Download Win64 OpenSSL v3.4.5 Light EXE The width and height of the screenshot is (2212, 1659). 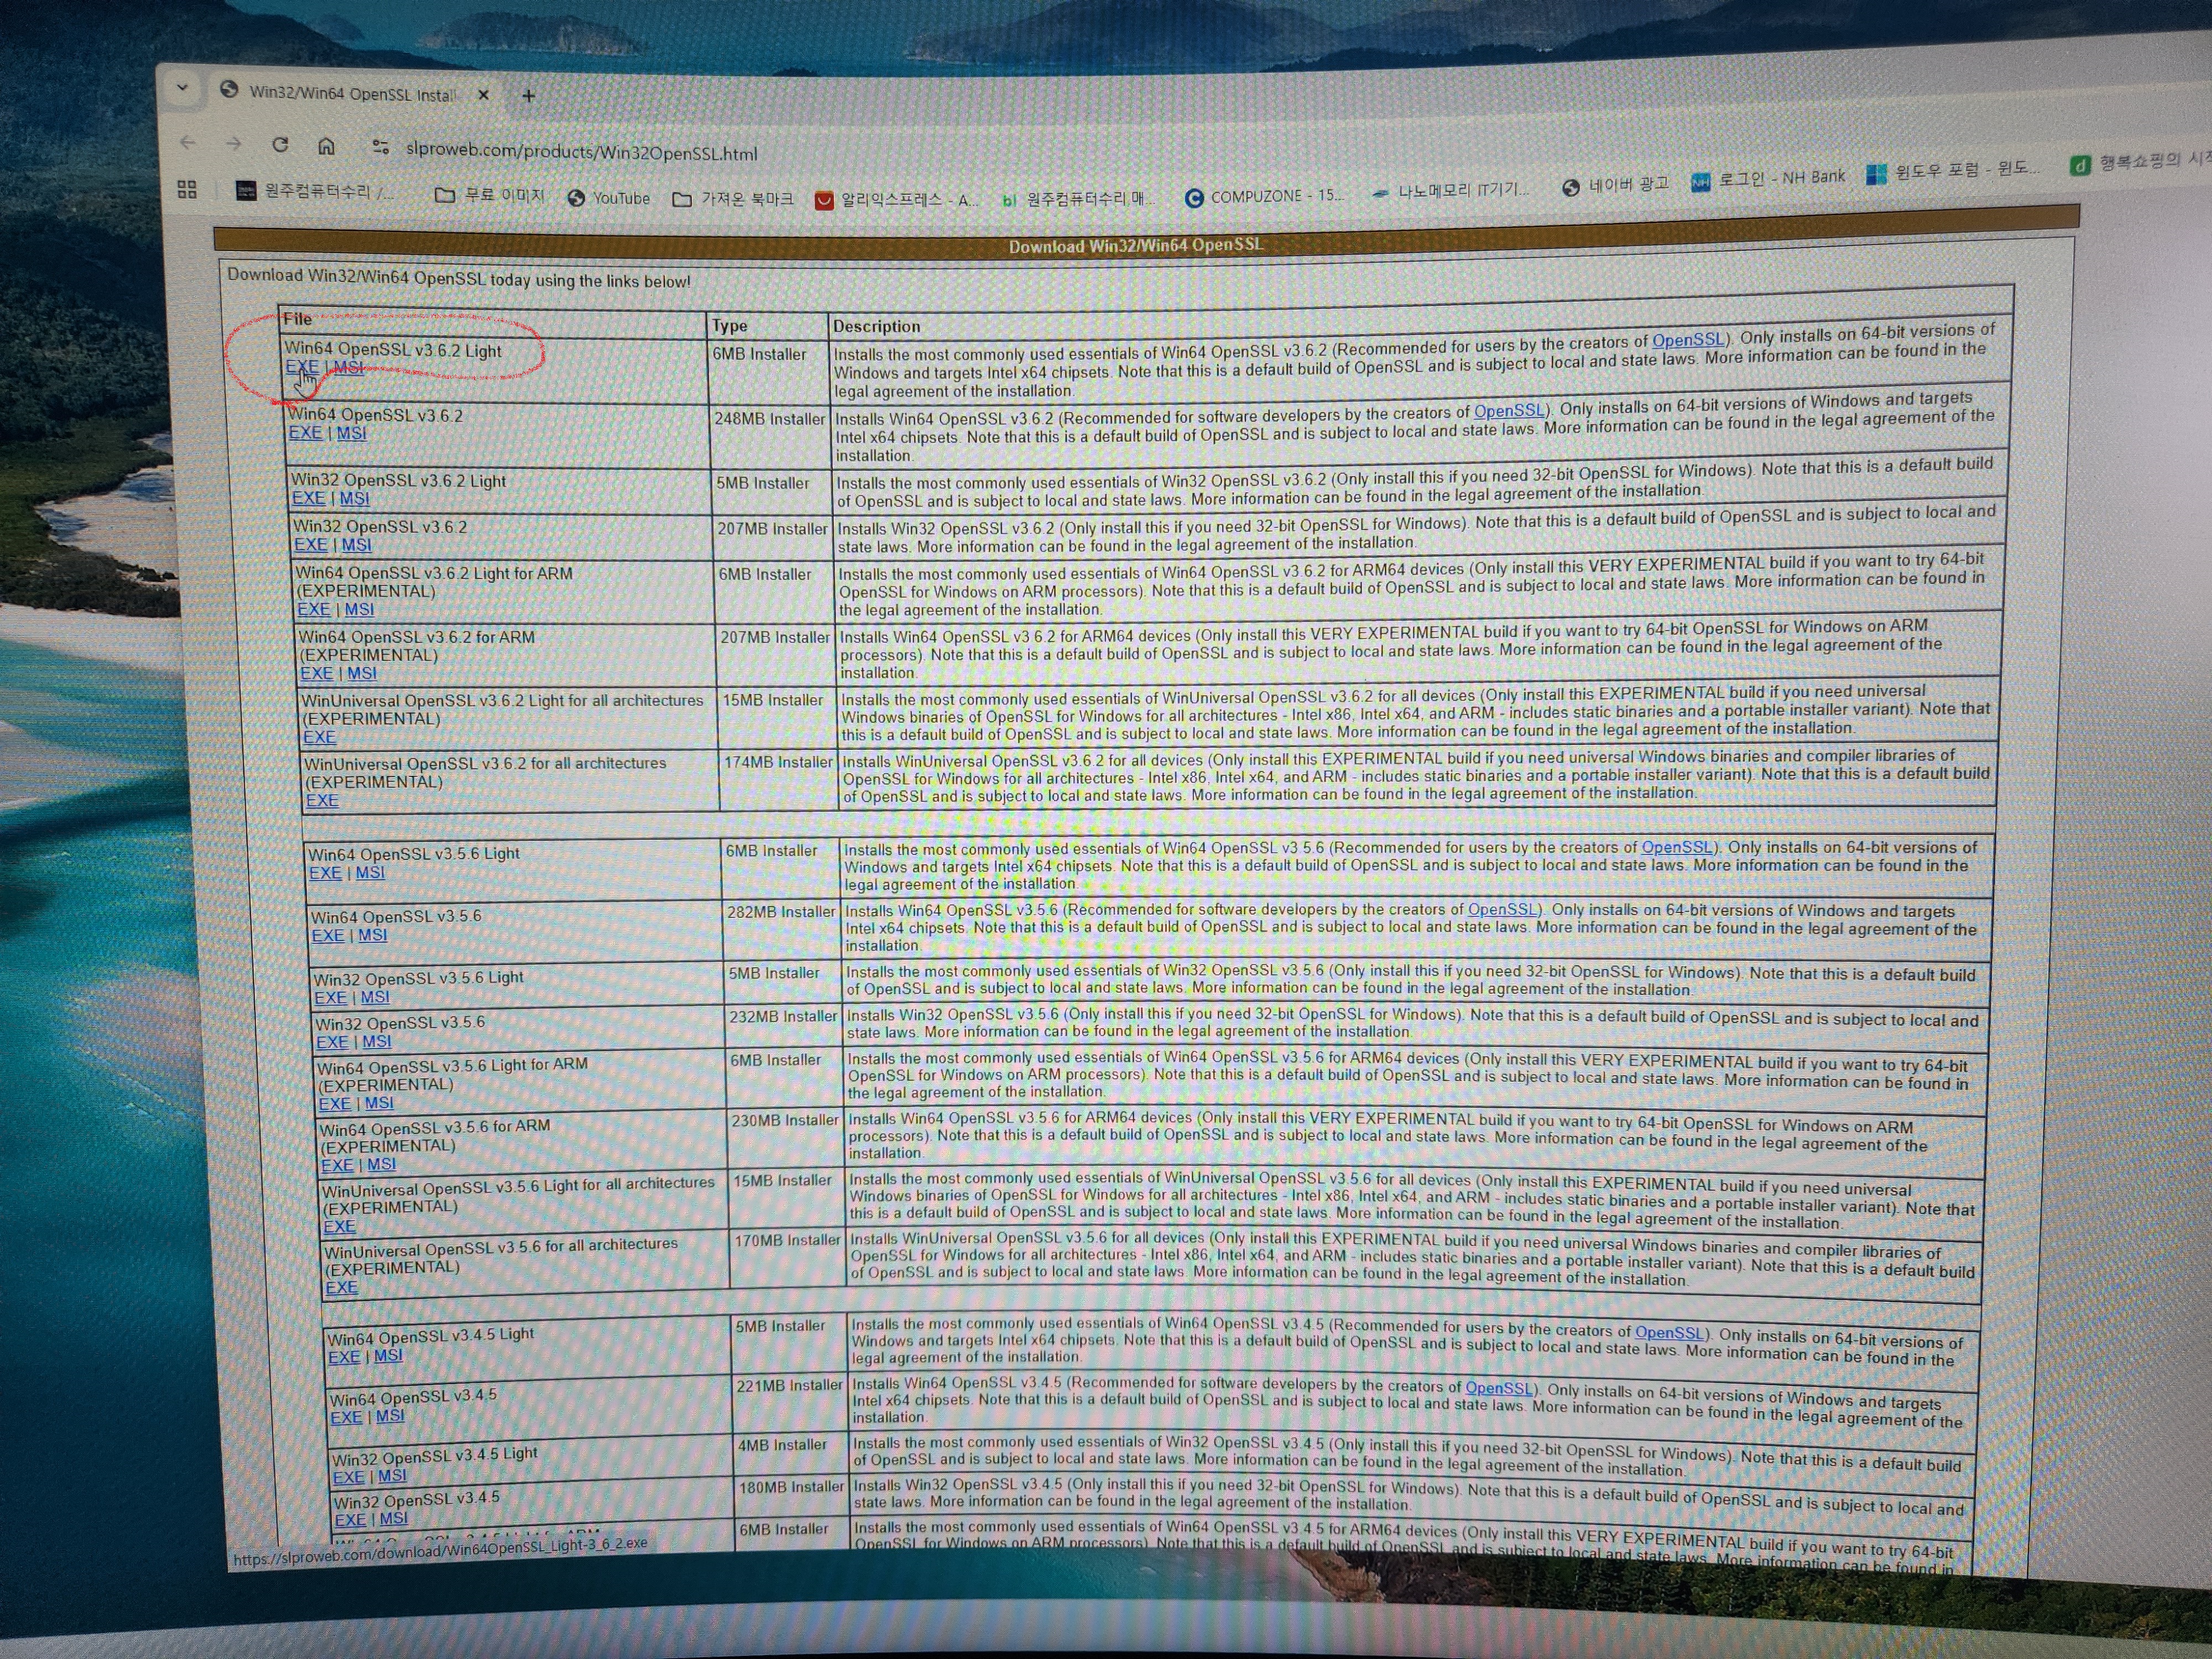344,1358
